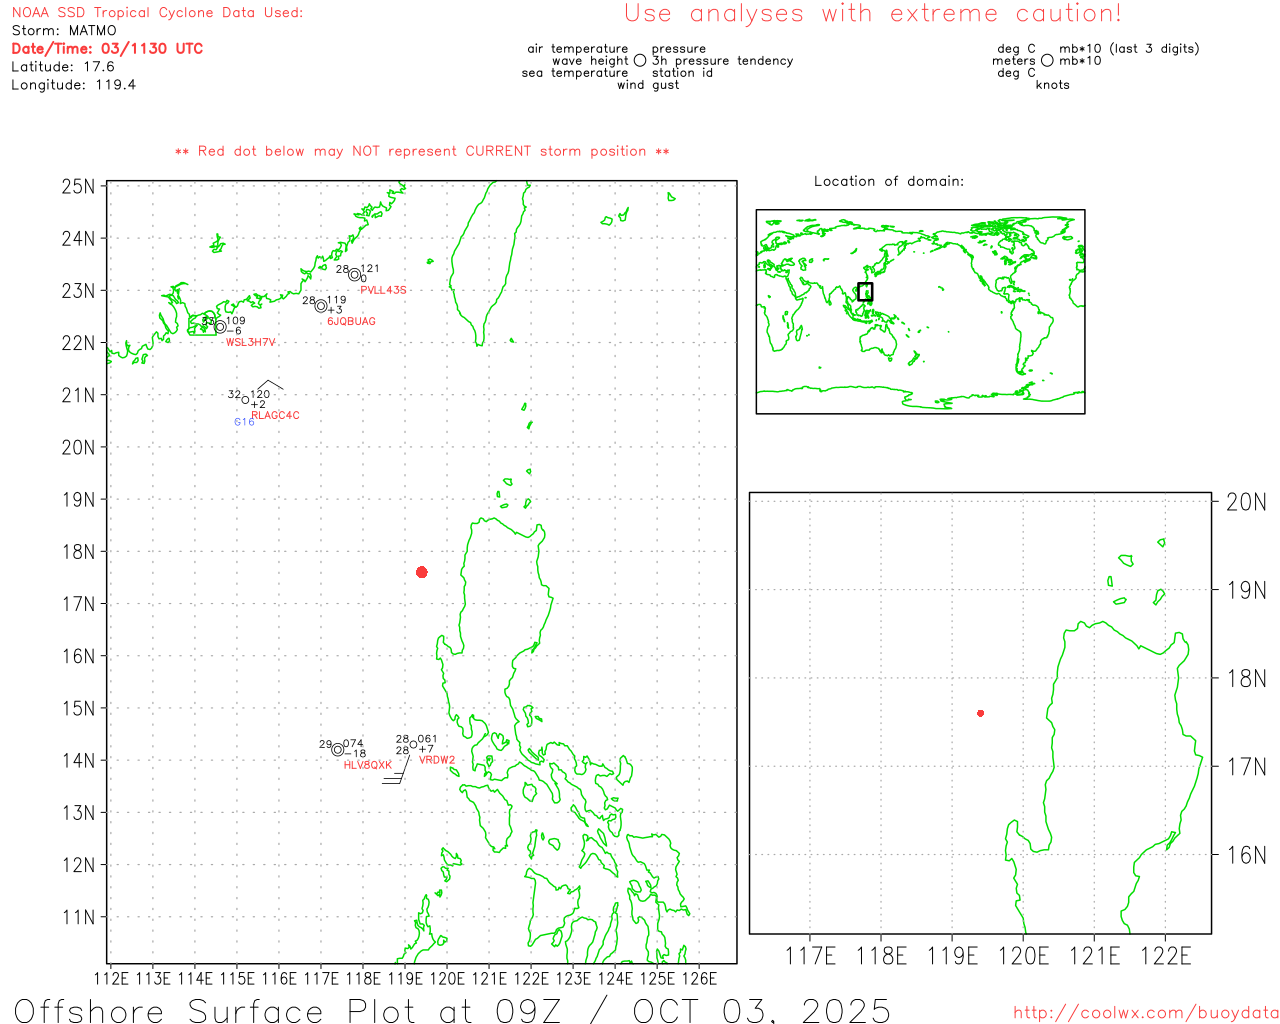Screen dimensions: 1280x1024
Task: Click the black domain box on world map
Action: click(x=865, y=292)
